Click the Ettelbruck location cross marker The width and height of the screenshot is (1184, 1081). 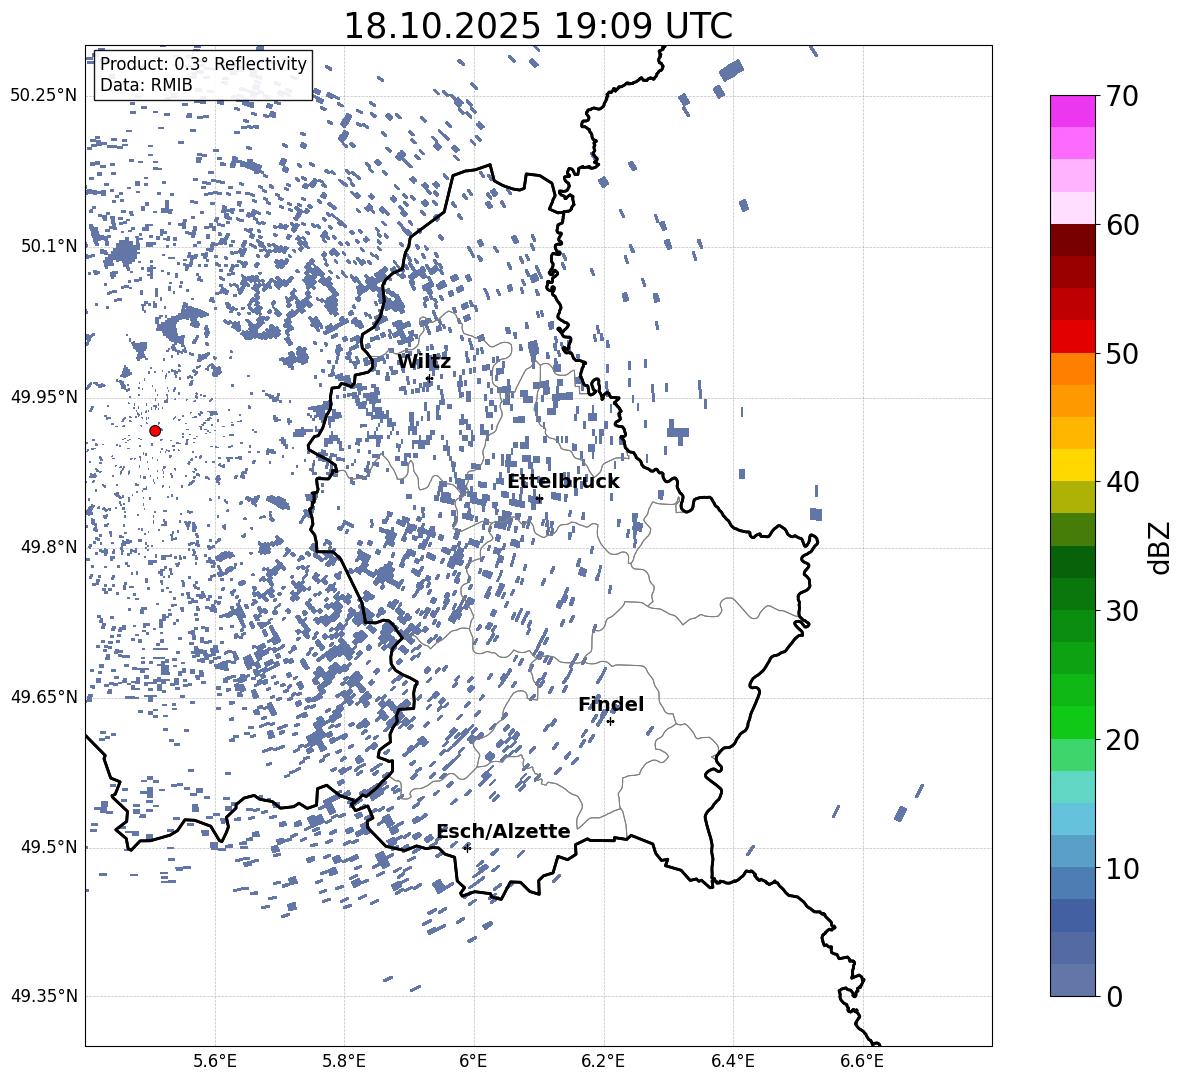pos(538,499)
